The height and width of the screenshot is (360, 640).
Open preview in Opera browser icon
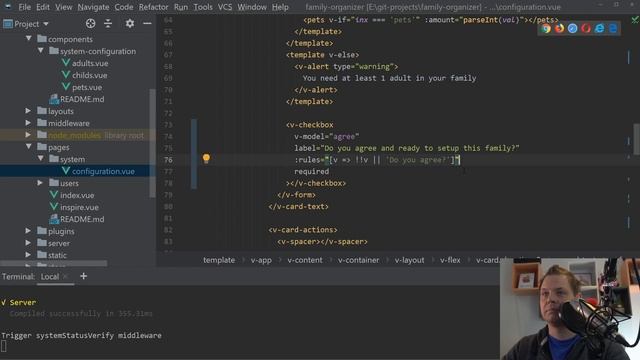tap(586, 28)
